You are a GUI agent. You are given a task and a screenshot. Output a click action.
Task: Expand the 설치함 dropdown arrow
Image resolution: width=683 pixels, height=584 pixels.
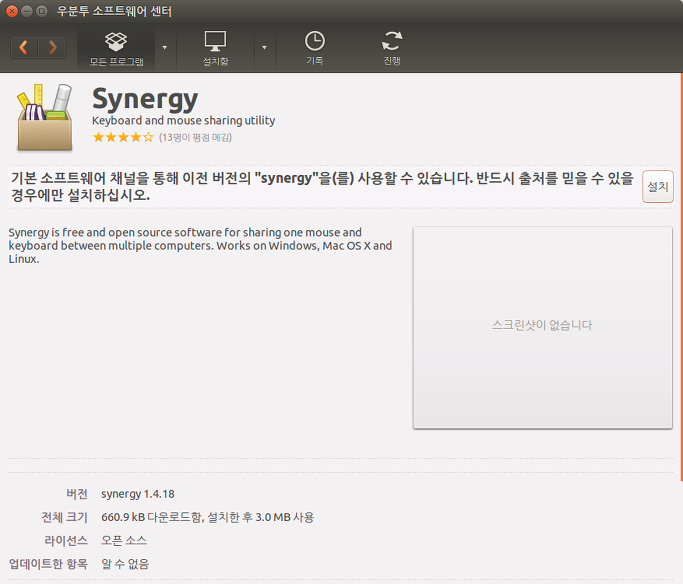pos(264,47)
